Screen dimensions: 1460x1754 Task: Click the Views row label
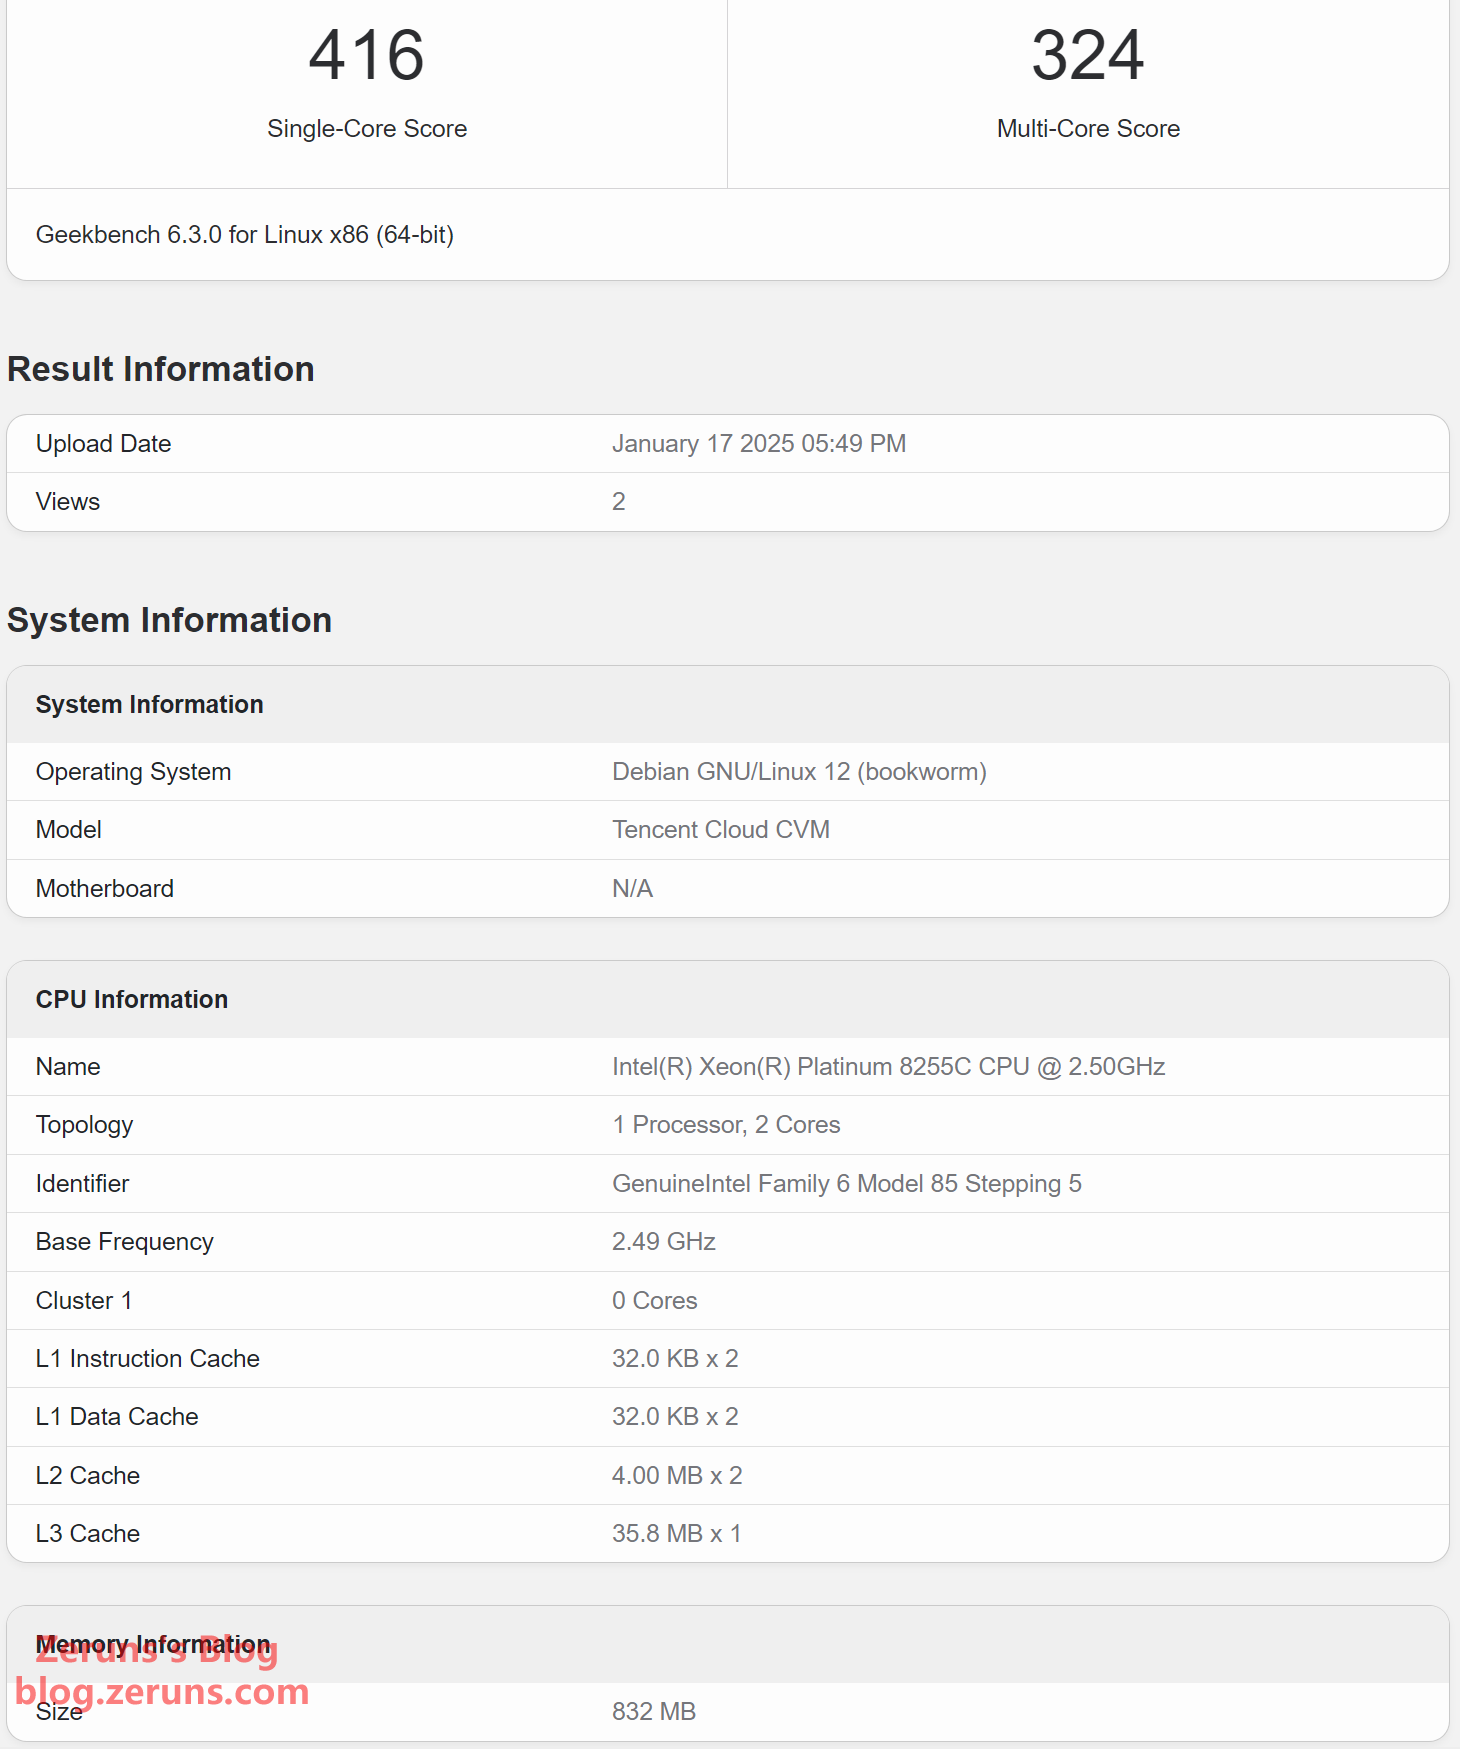coord(68,502)
